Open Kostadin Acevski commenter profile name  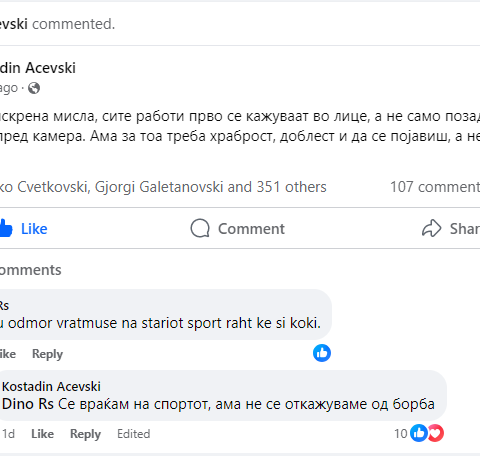(x=51, y=387)
